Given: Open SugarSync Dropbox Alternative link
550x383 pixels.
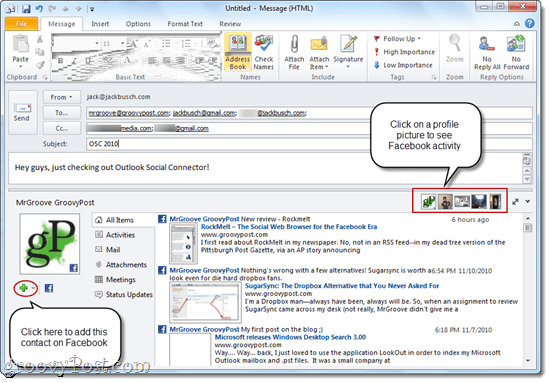Looking at the screenshot, I should click(342, 286).
